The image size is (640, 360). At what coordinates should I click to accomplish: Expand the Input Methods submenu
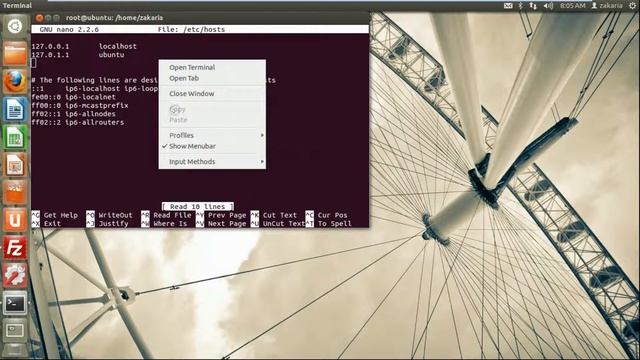click(212, 162)
